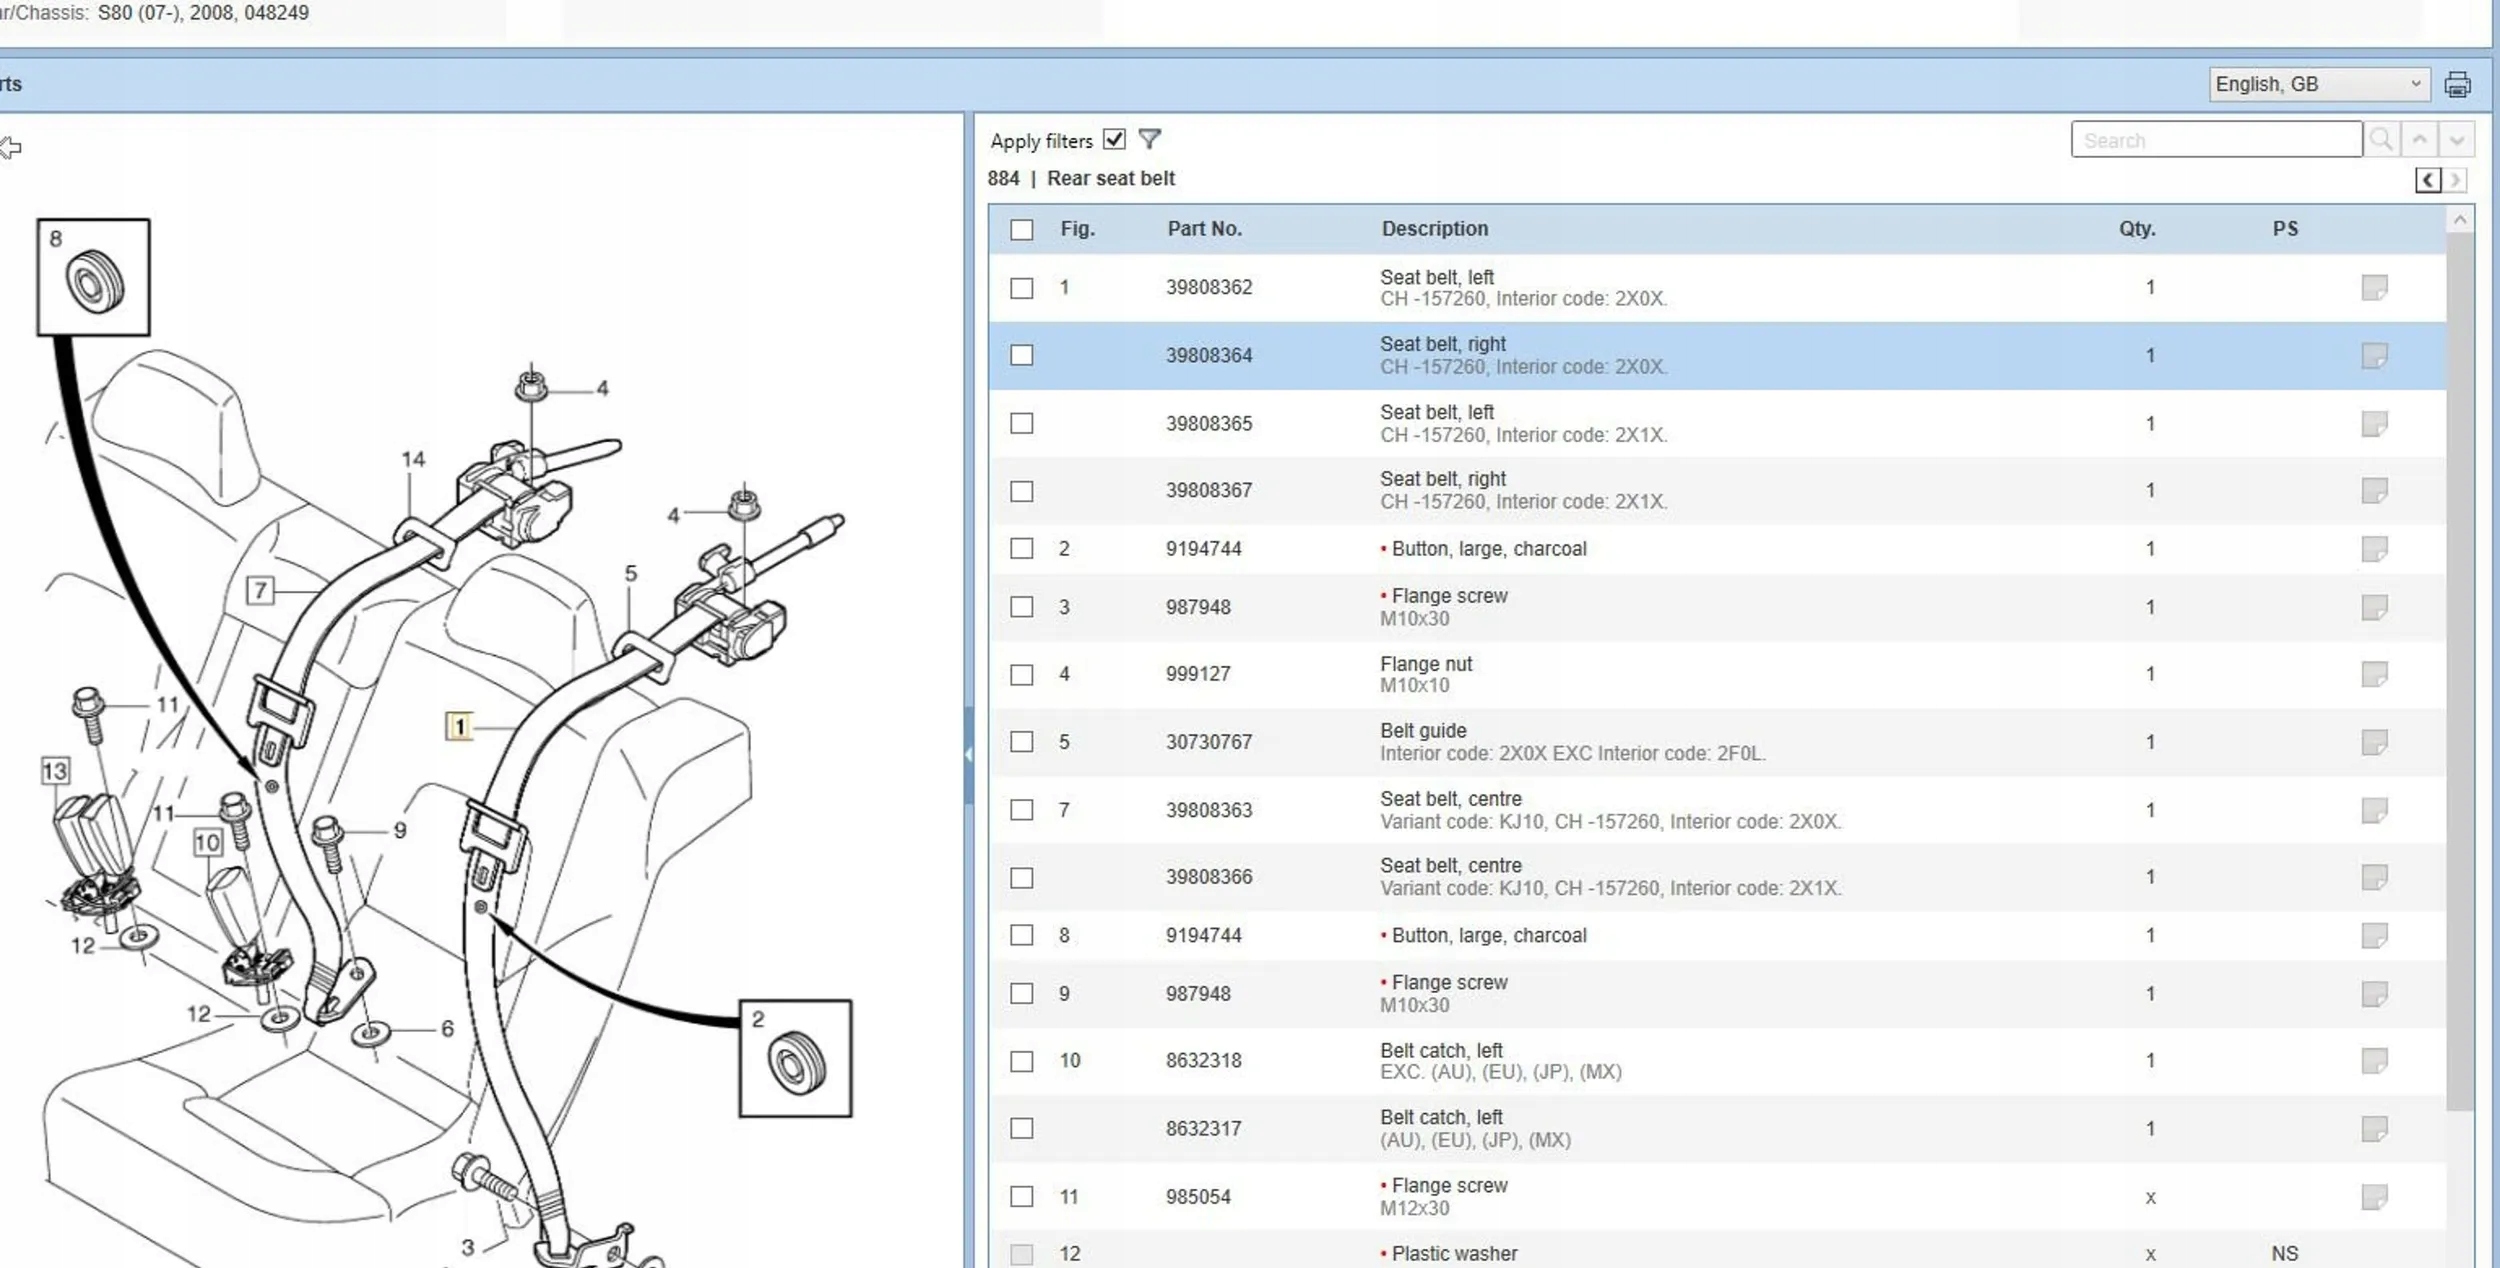Check the box for part 39808367

[x=1021, y=492]
